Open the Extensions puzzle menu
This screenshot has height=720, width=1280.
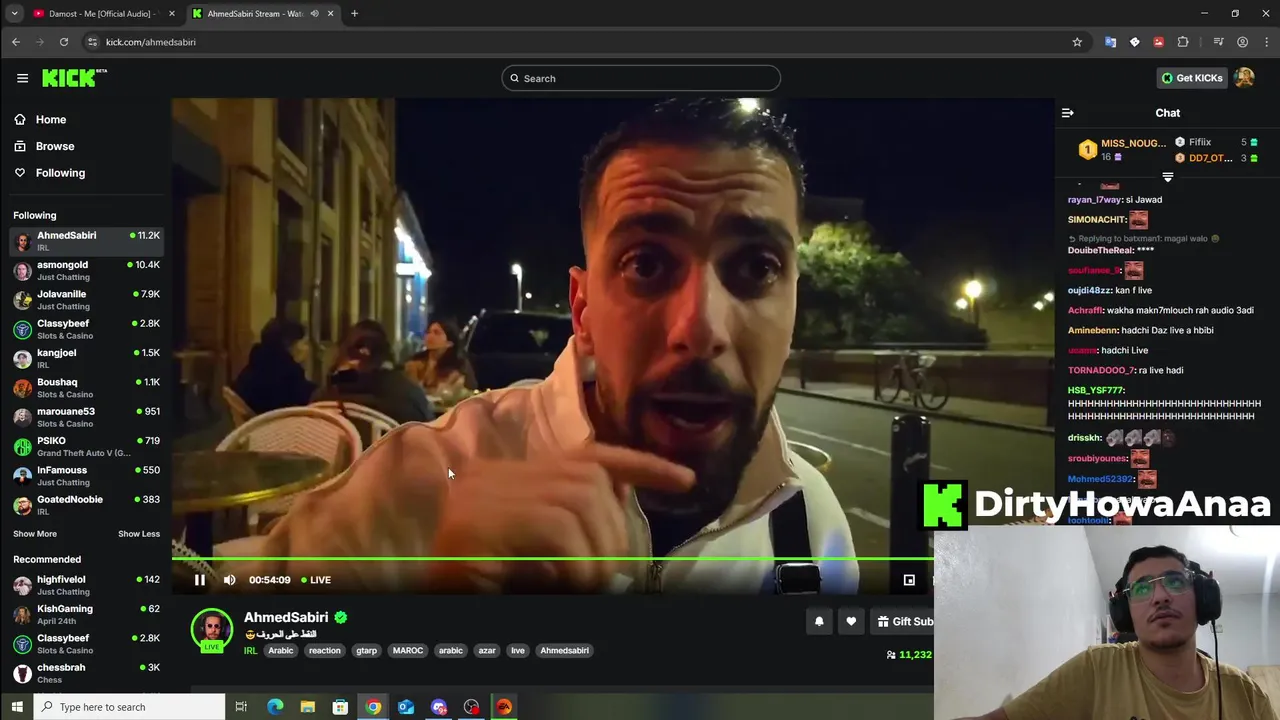(x=1183, y=42)
